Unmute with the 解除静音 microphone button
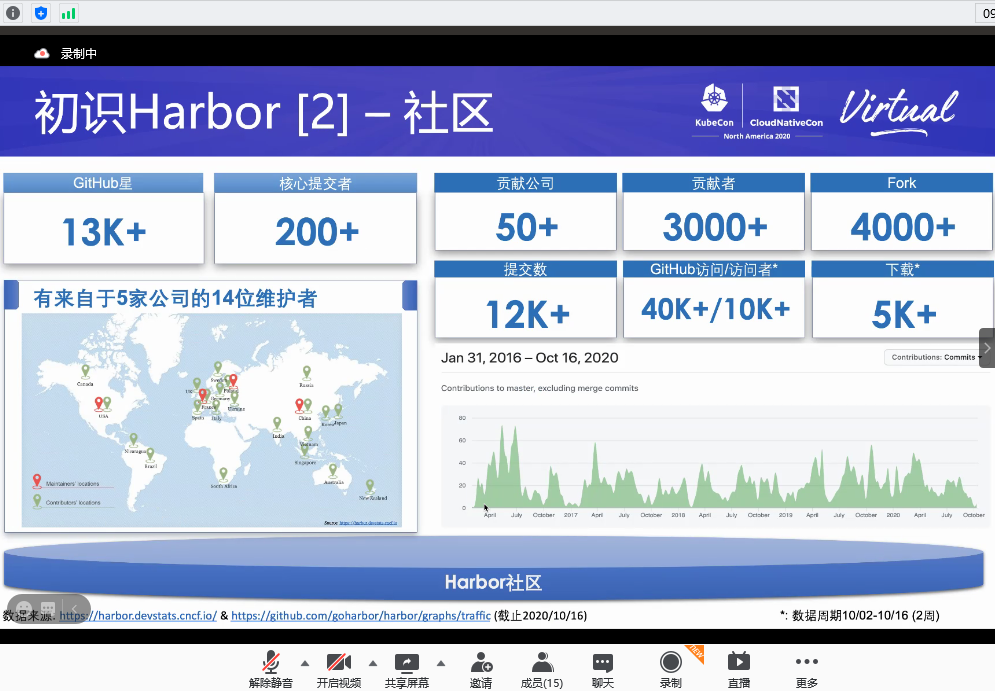 click(271, 670)
